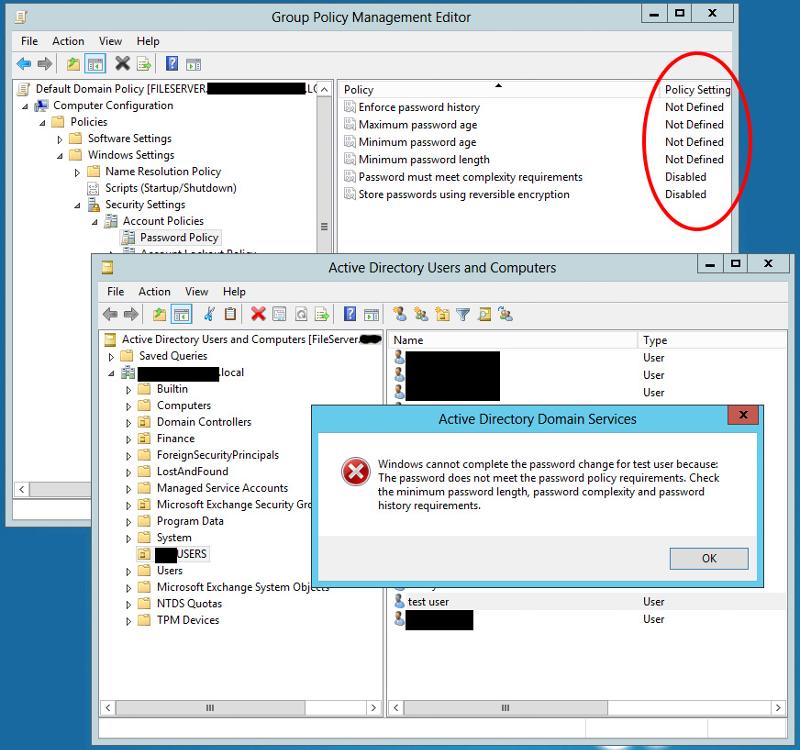This screenshot has width=800, height=750.
Task: Click export list icon in Active Directory Users toolbar
Action: tap(322, 314)
